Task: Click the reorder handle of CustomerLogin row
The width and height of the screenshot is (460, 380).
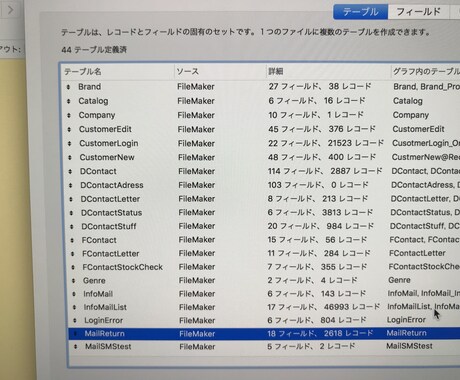Action: point(69,143)
